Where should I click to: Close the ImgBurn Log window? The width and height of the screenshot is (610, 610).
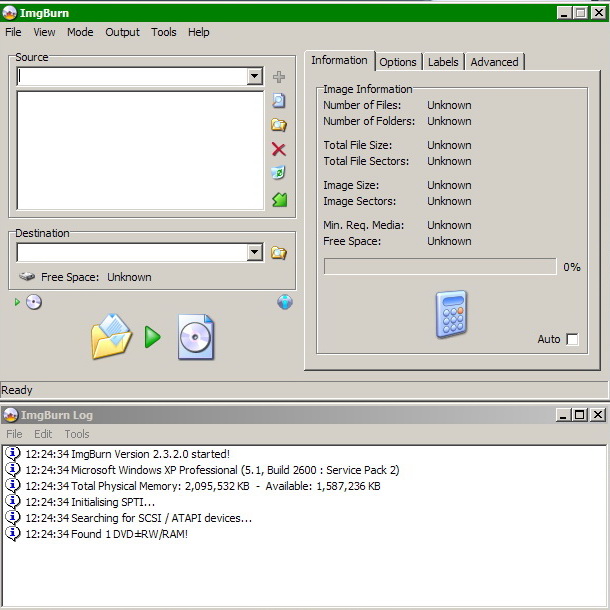pos(598,415)
